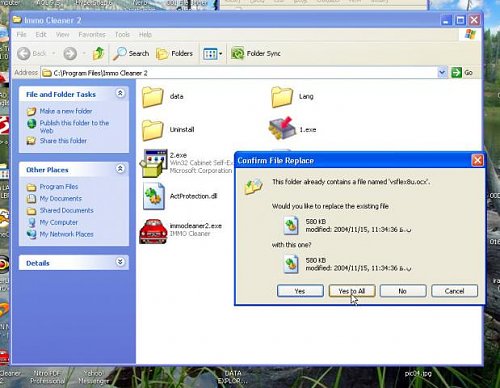This screenshot has width=500, height=388.
Task: Click the Share this folder icon
Action: point(31,141)
